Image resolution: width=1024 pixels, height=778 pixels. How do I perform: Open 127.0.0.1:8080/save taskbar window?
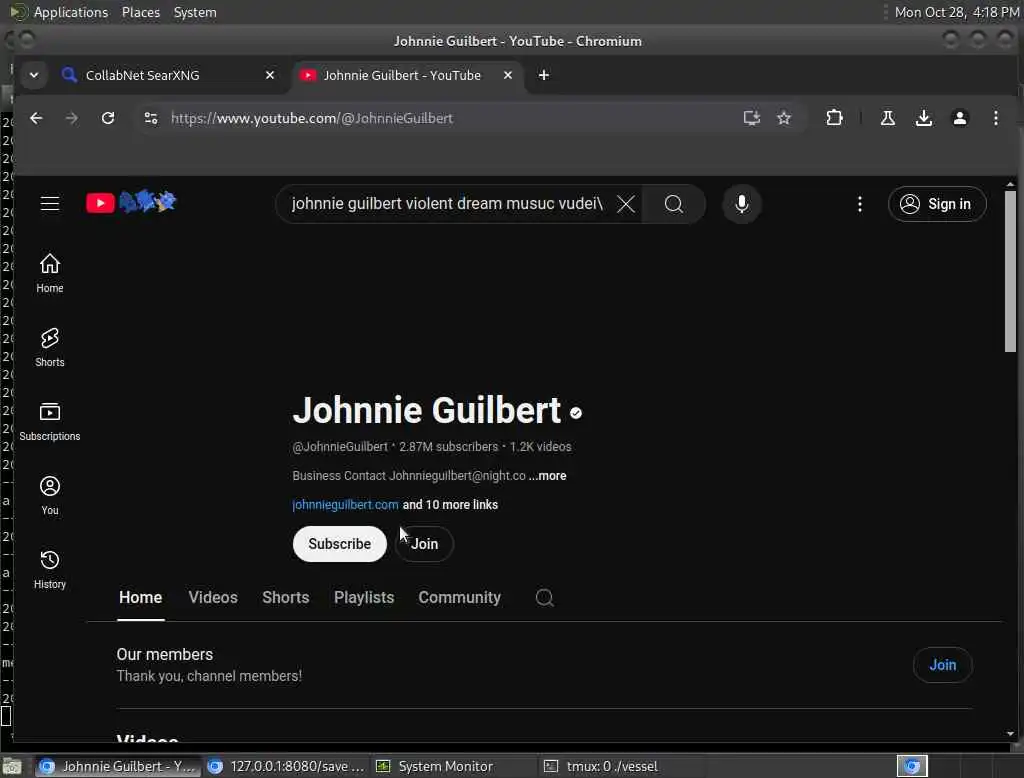(x=287, y=766)
